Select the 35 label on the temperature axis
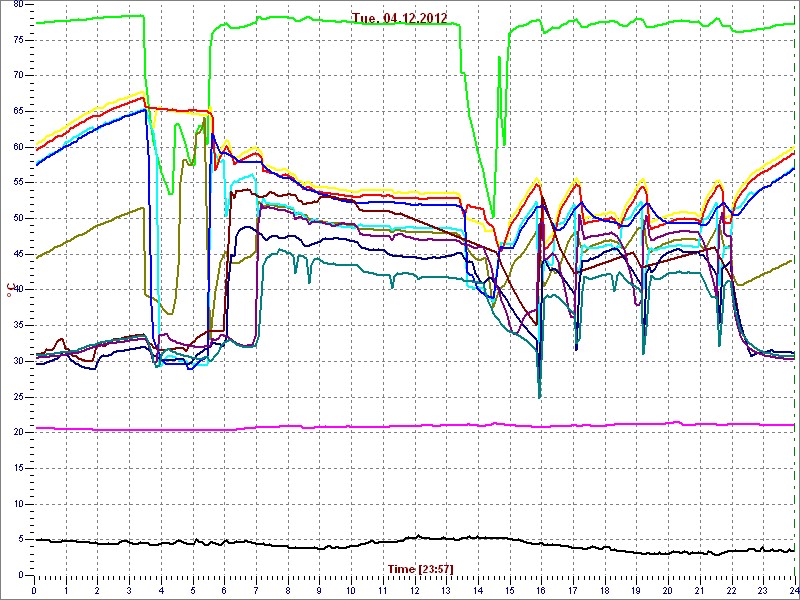This screenshot has width=800, height=600. click(x=18, y=326)
